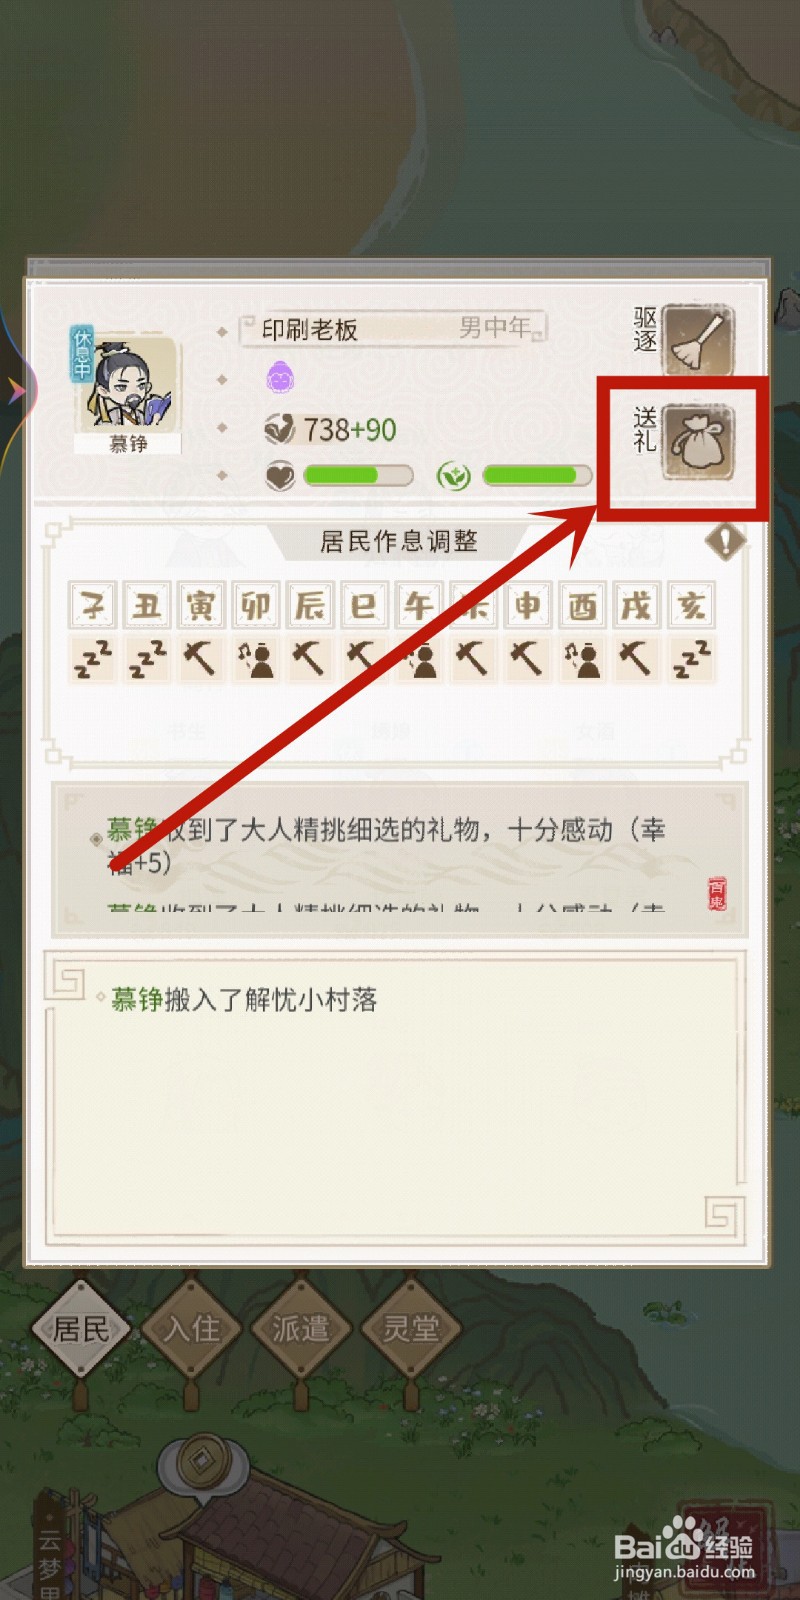Tap the 738+90 wealth value
800x1600 pixels.
pos(350,430)
